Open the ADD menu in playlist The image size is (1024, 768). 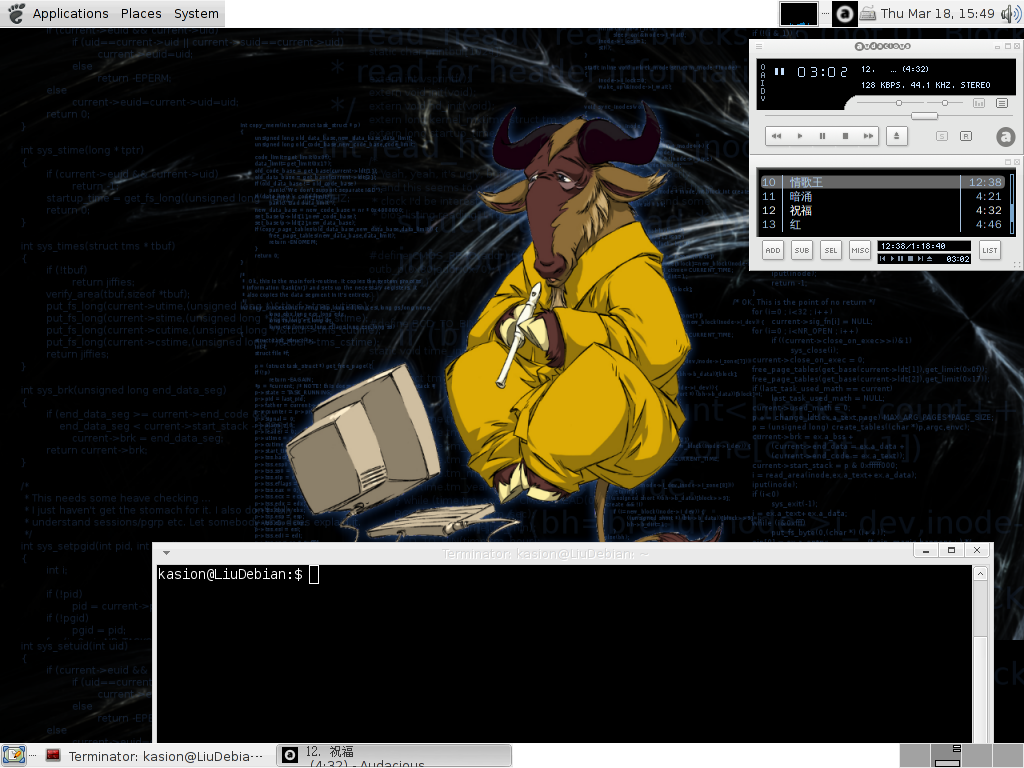[773, 250]
